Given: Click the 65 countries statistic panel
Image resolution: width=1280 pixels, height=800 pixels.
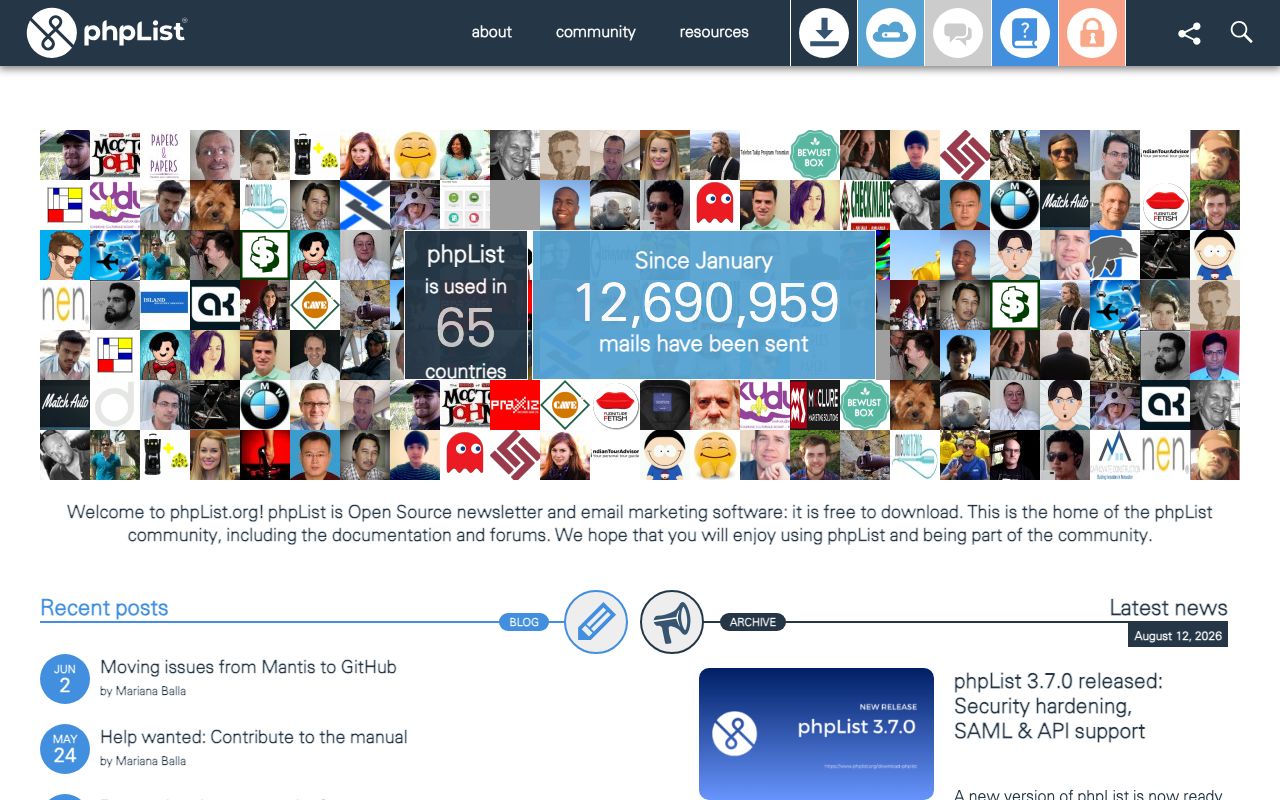Looking at the screenshot, I should tap(466, 306).
